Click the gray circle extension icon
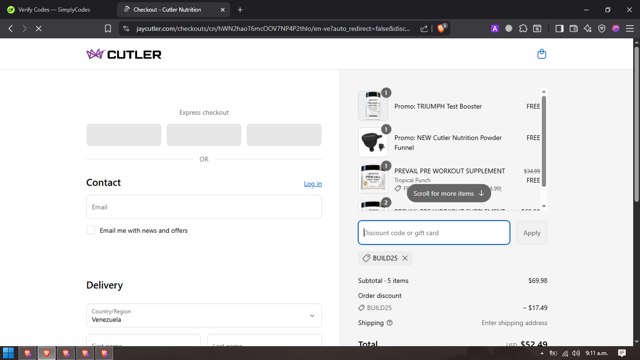The height and width of the screenshot is (360, 640). coord(509,29)
